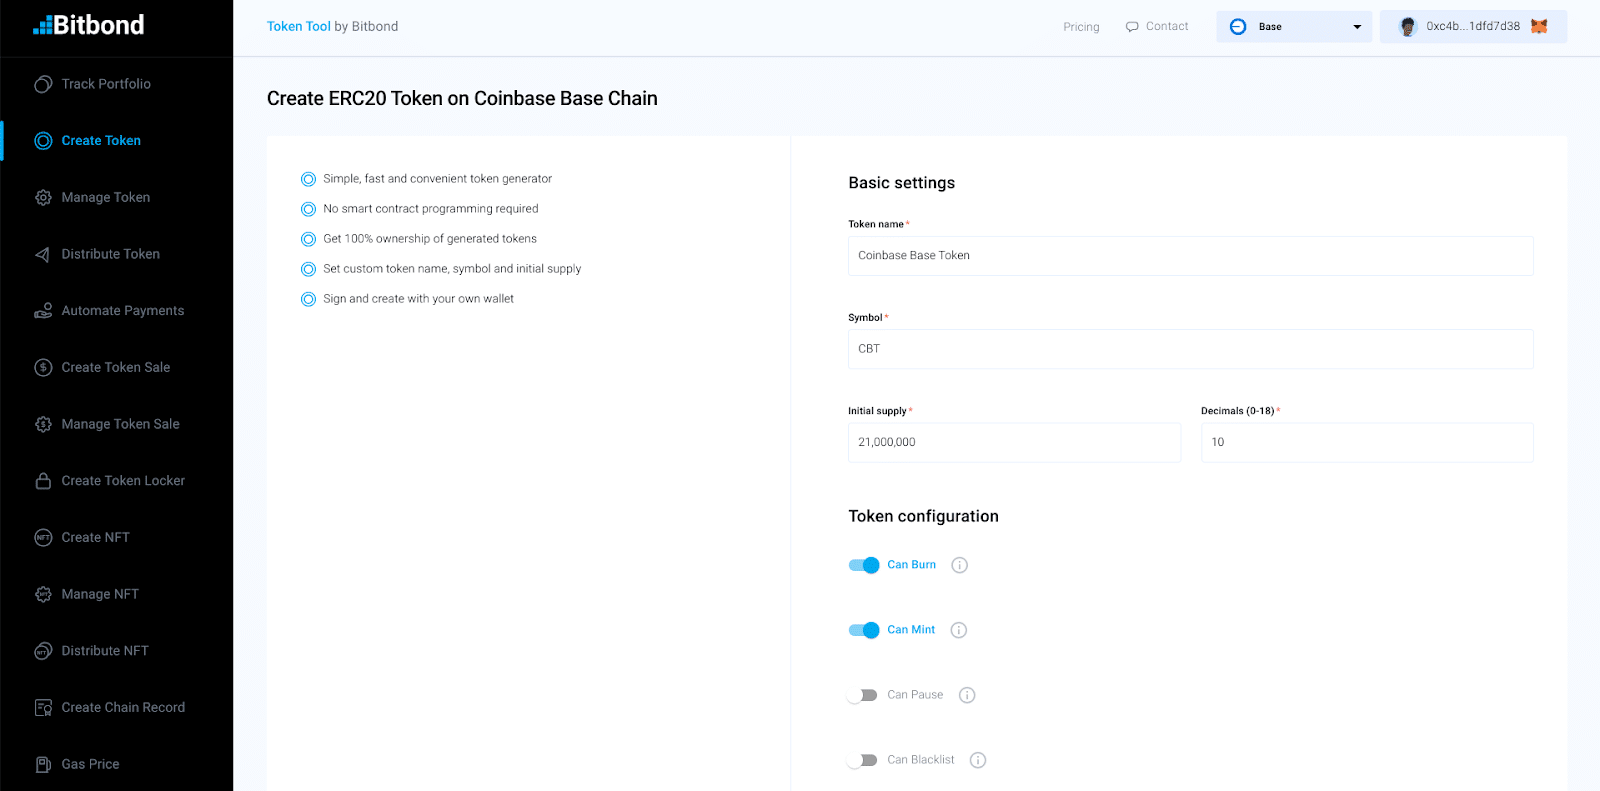Click the Automate Payments hand icon
This screenshot has height=791, width=1600.
[x=43, y=311]
